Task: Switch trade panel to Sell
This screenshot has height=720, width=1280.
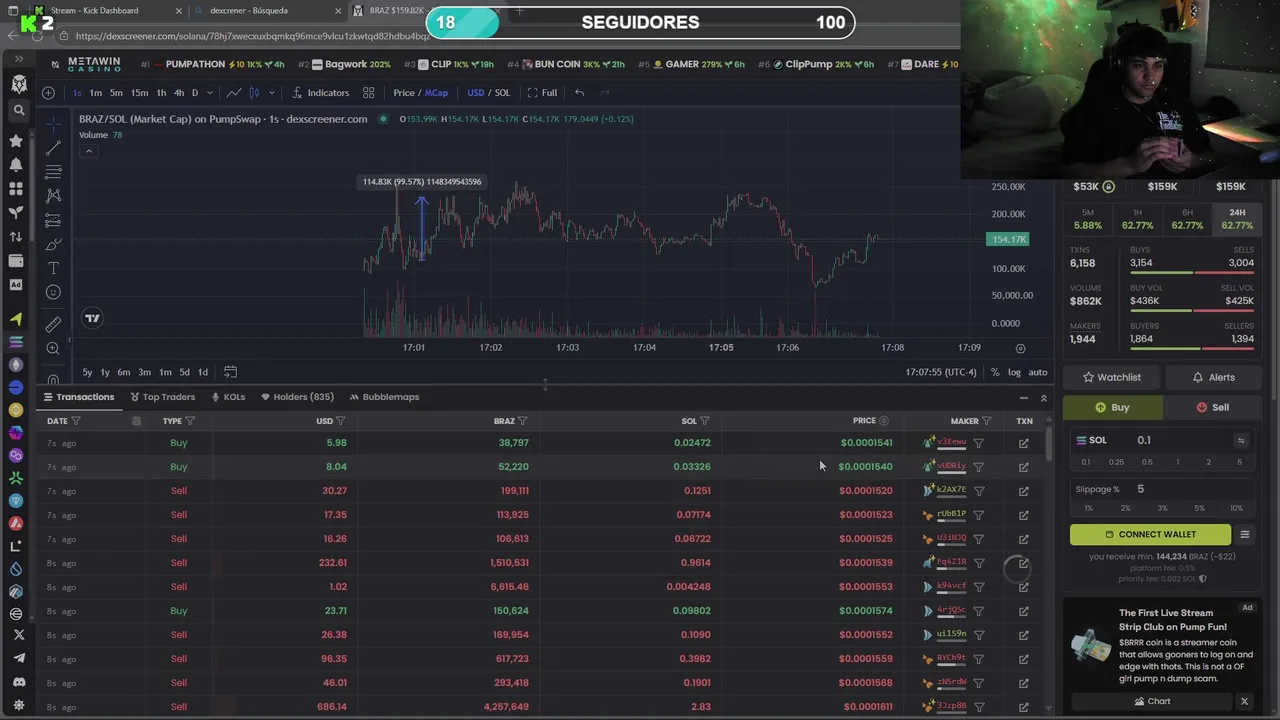Action: click(x=1212, y=407)
